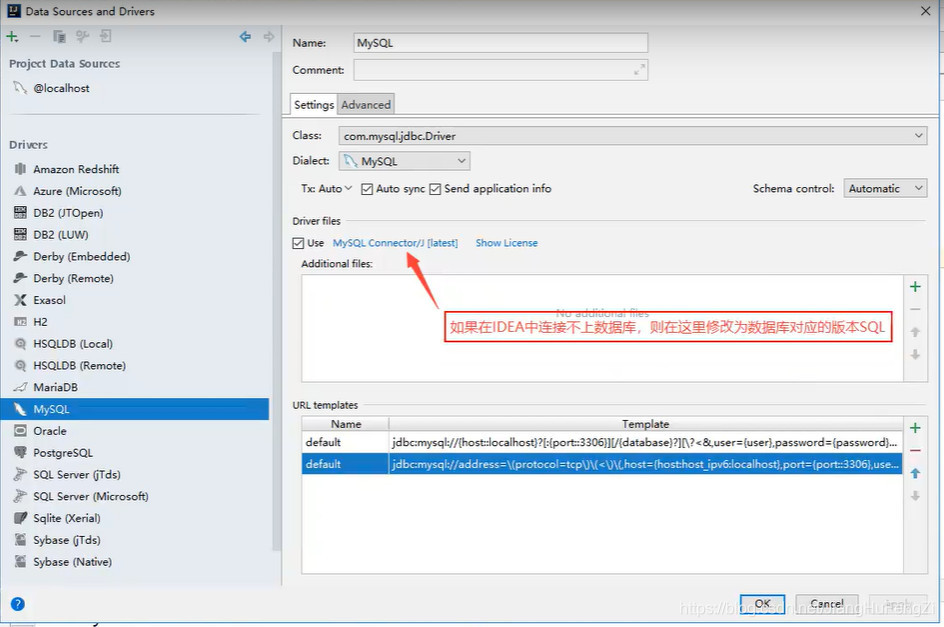Screen dimensions: 944x627
Task: Move additional file down arrow
Action: (x=915, y=355)
